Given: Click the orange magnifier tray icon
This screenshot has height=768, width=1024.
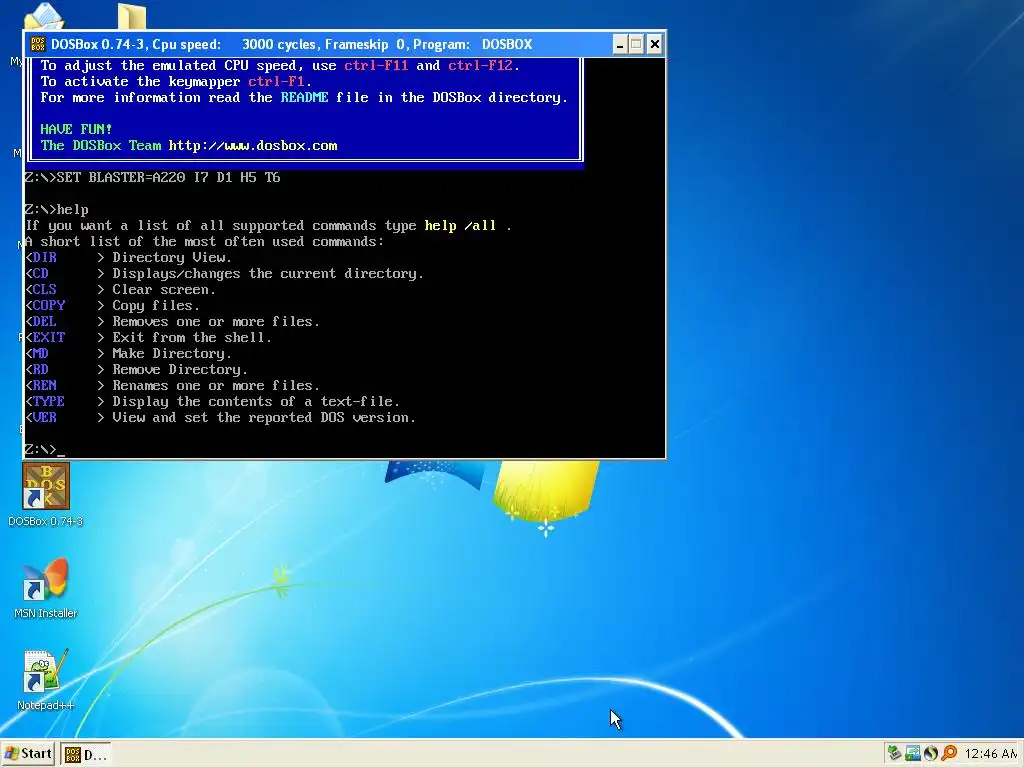Looking at the screenshot, I should point(949,753).
